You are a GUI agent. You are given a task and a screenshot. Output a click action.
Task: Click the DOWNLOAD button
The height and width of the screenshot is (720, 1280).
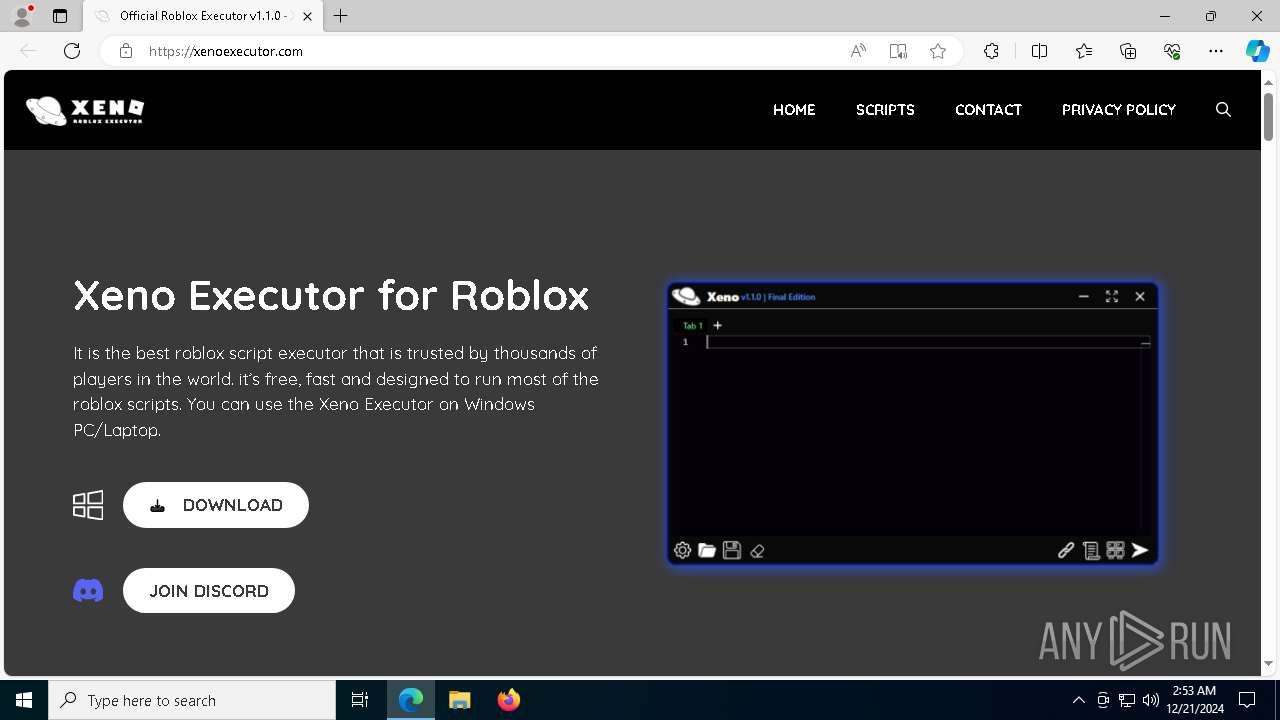pyautogui.click(x=216, y=505)
